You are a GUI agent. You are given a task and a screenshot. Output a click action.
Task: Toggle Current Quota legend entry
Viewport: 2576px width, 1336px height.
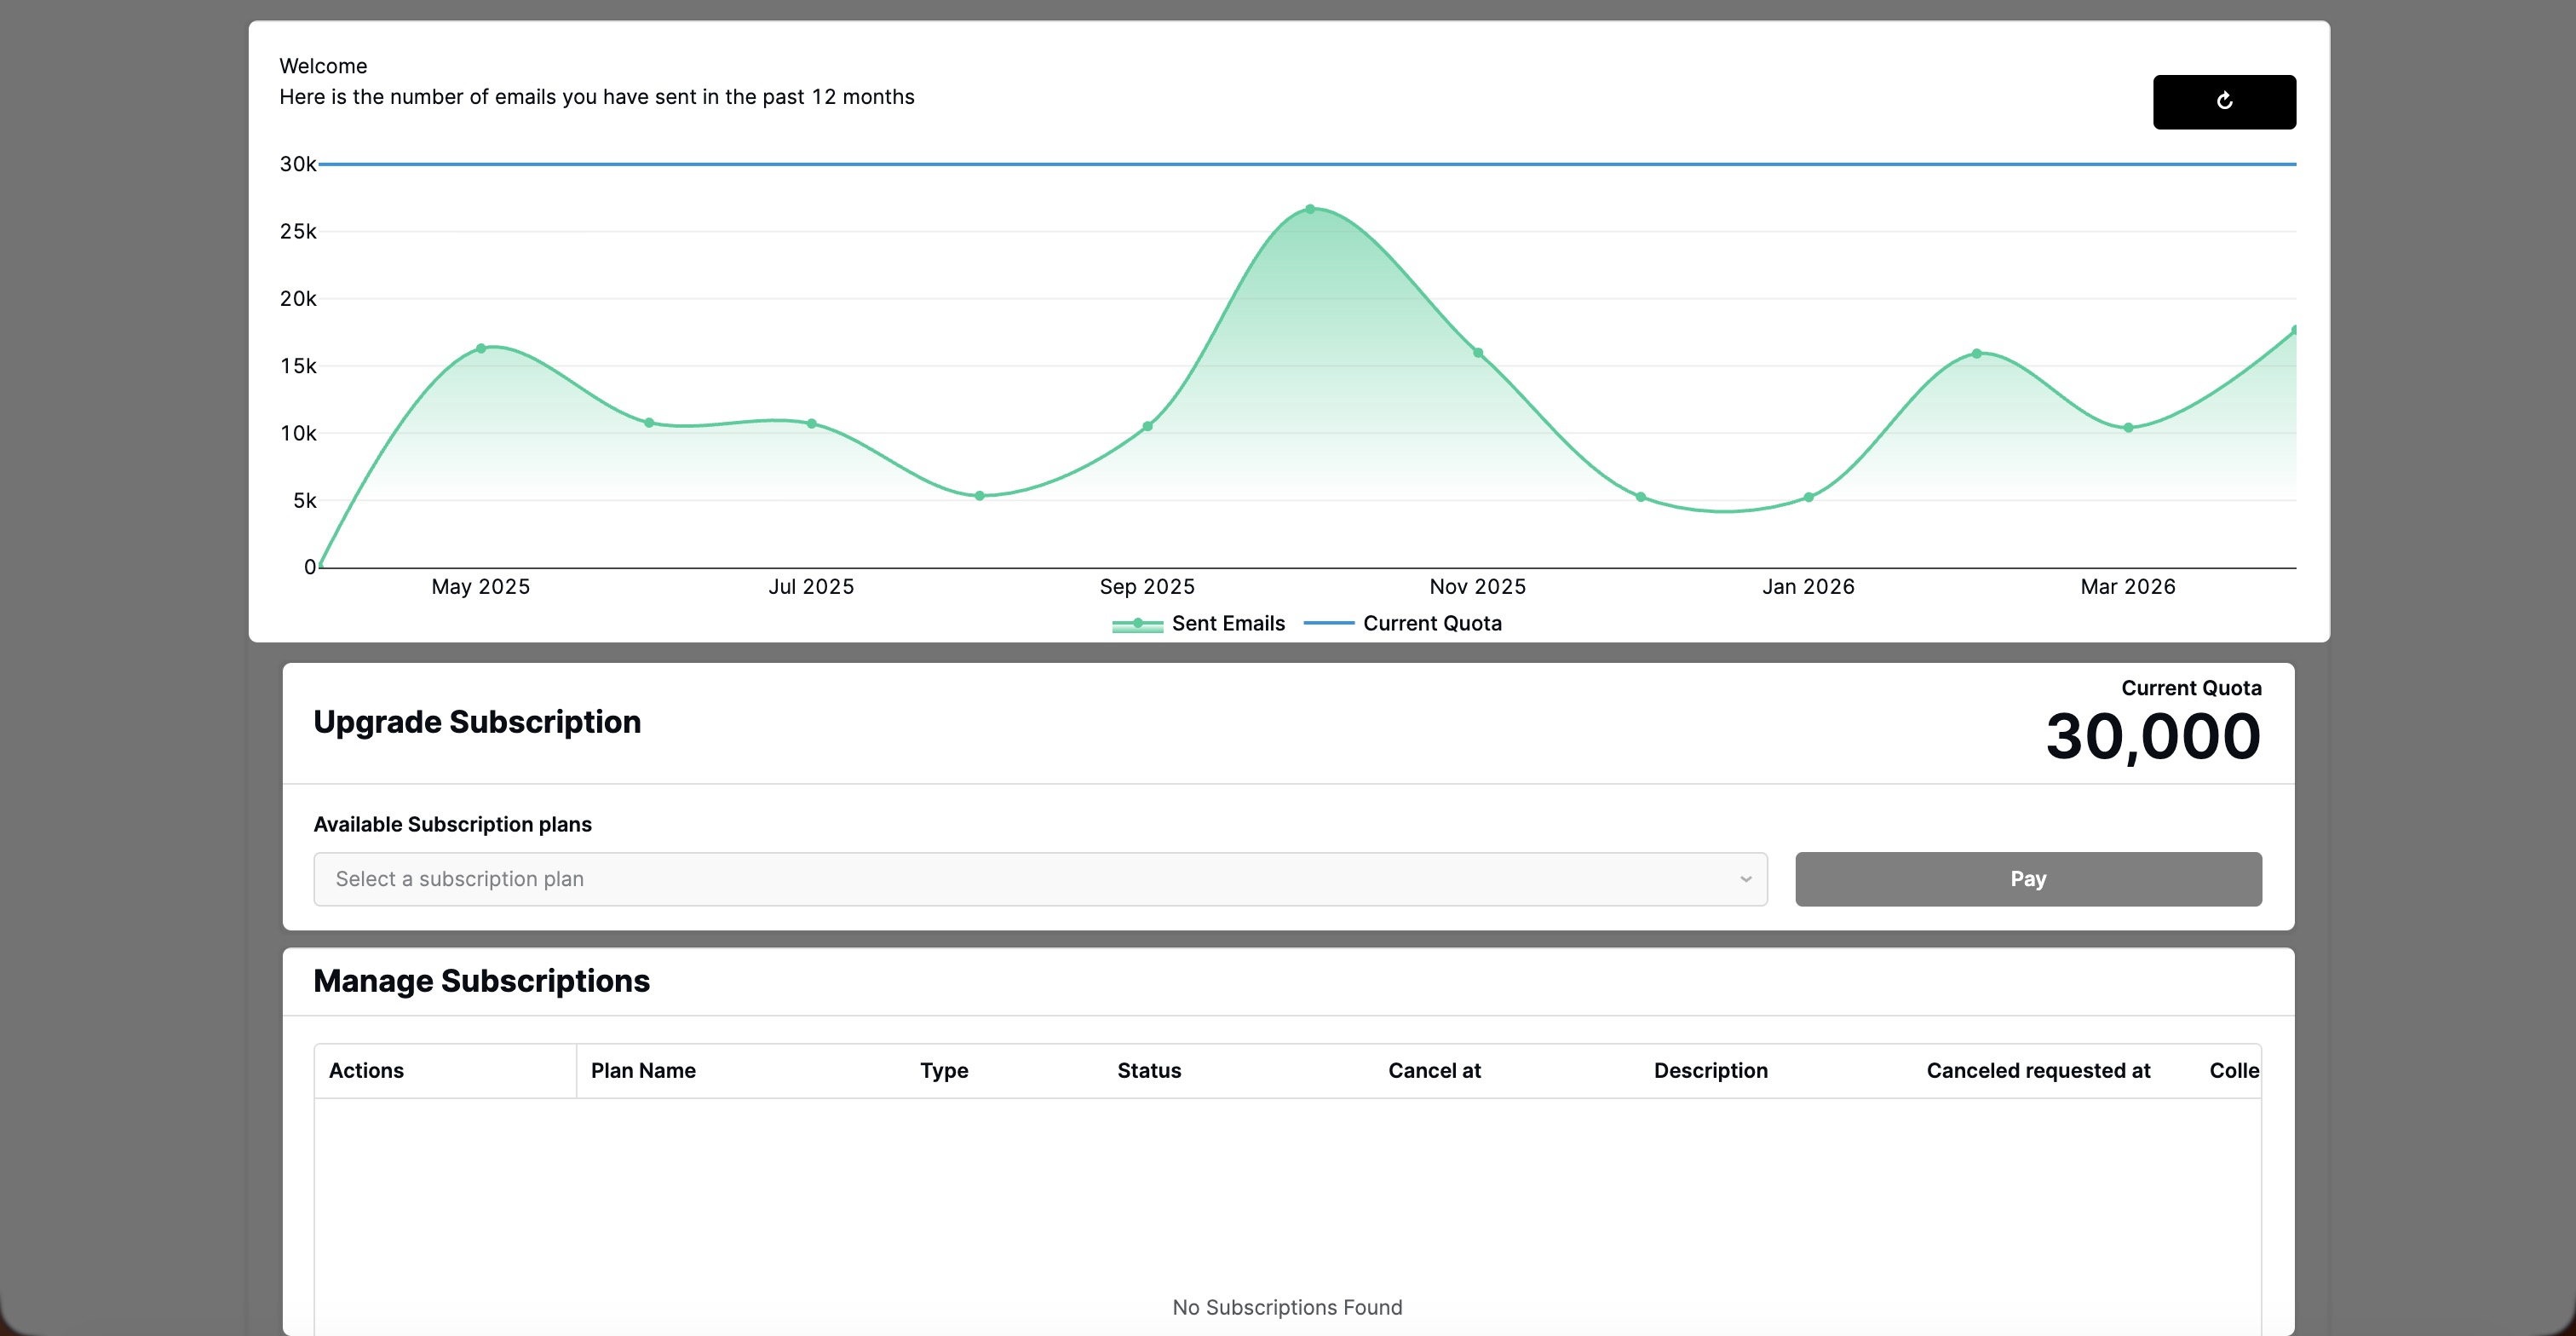1431,623
